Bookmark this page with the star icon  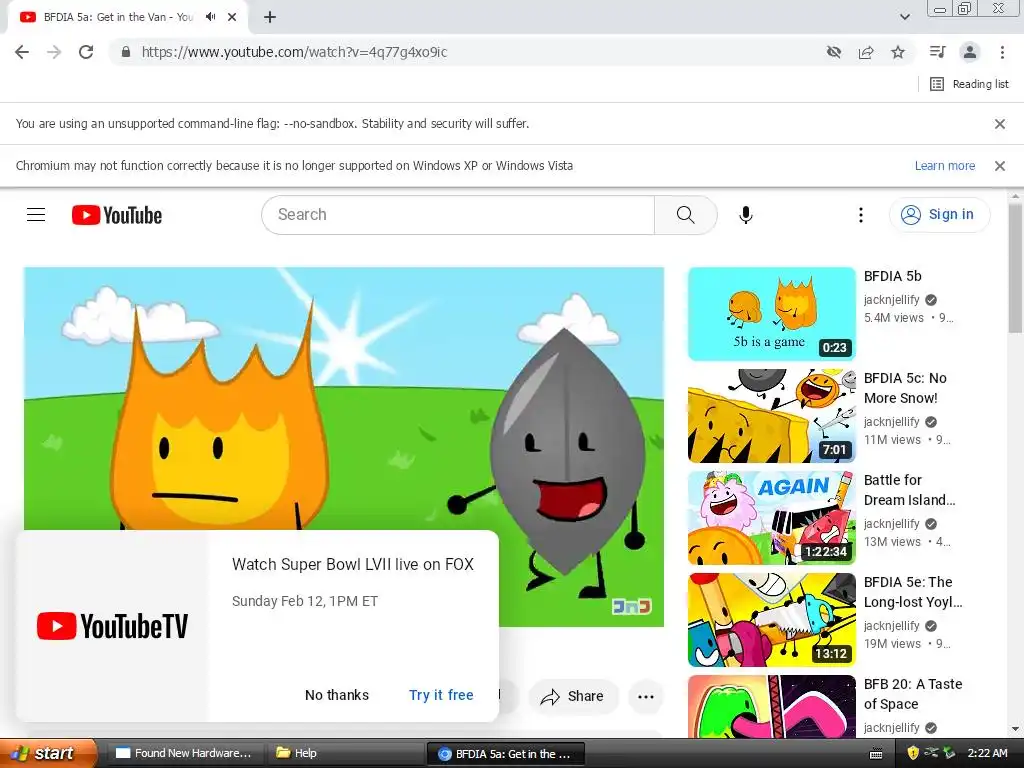[x=898, y=52]
